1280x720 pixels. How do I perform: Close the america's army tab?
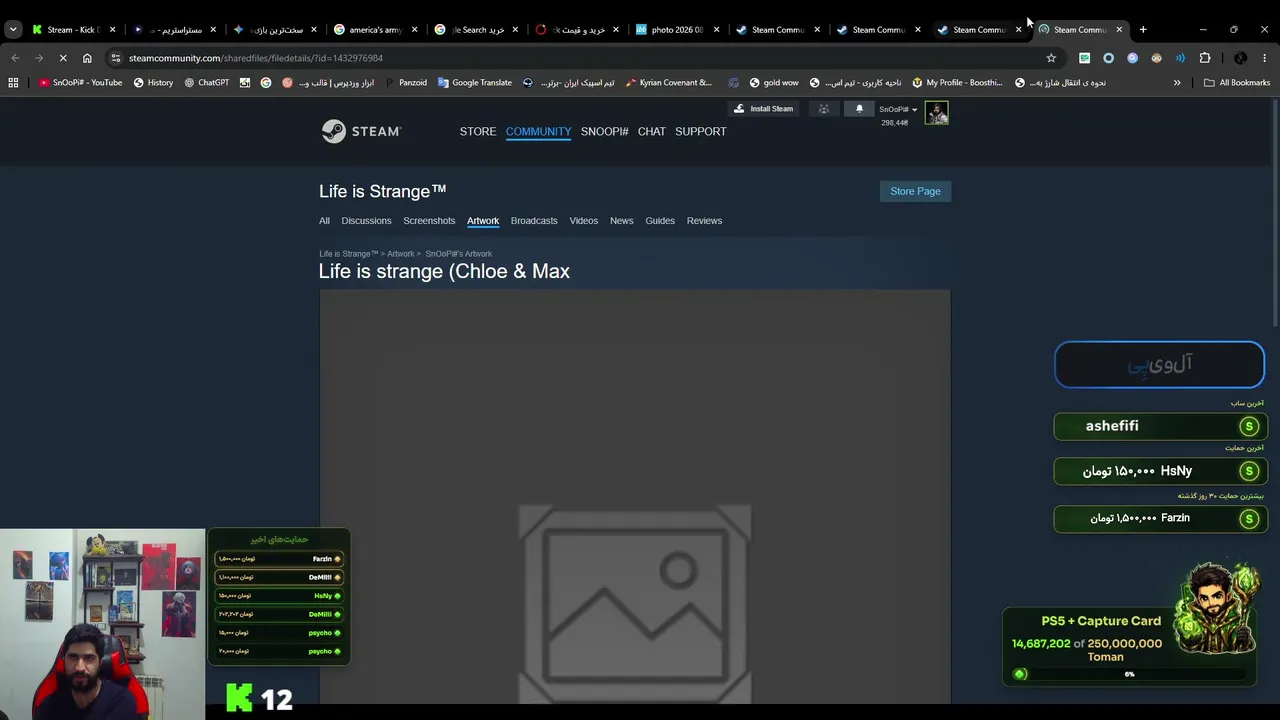pyautogui.click(x=414, y=30)
